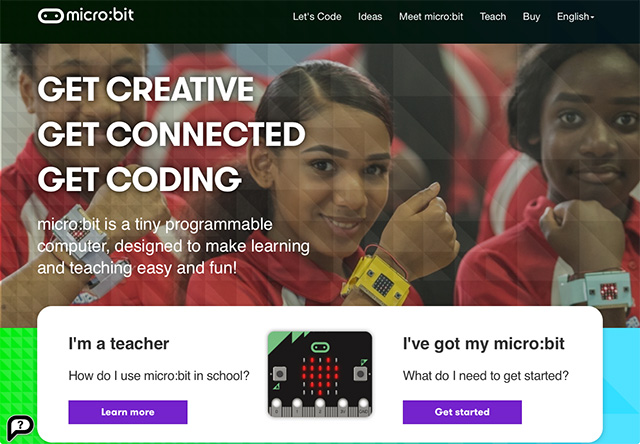Click right button B on micro:bit board
The image size is (640, 444).
coord(360,373)
